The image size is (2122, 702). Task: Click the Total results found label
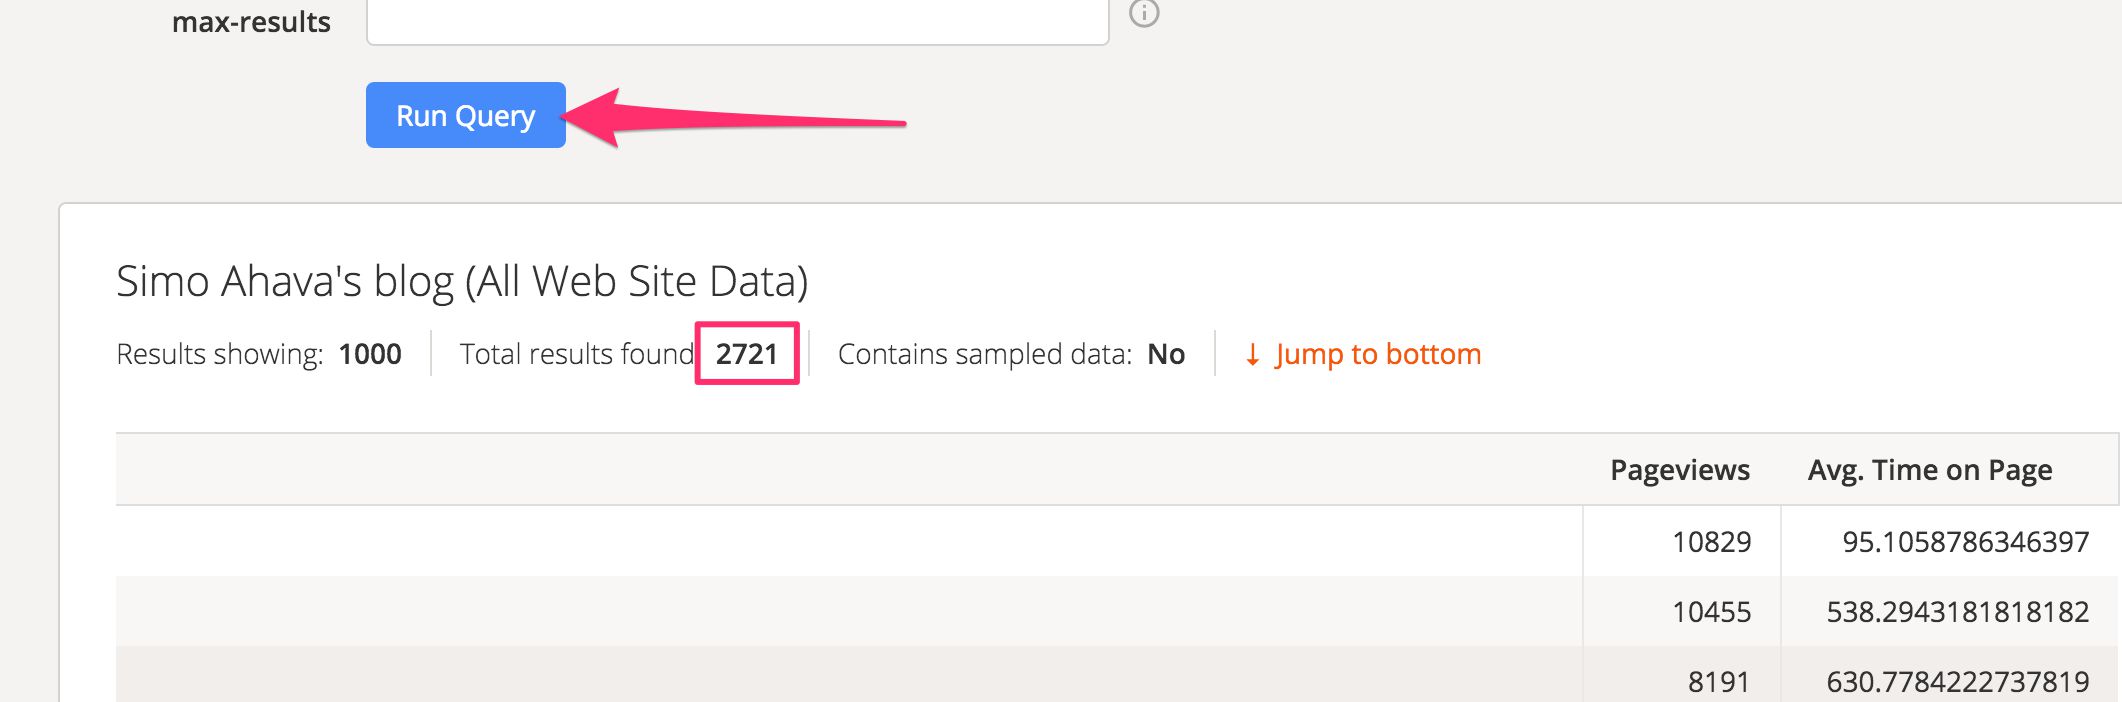tap(577, 354)
